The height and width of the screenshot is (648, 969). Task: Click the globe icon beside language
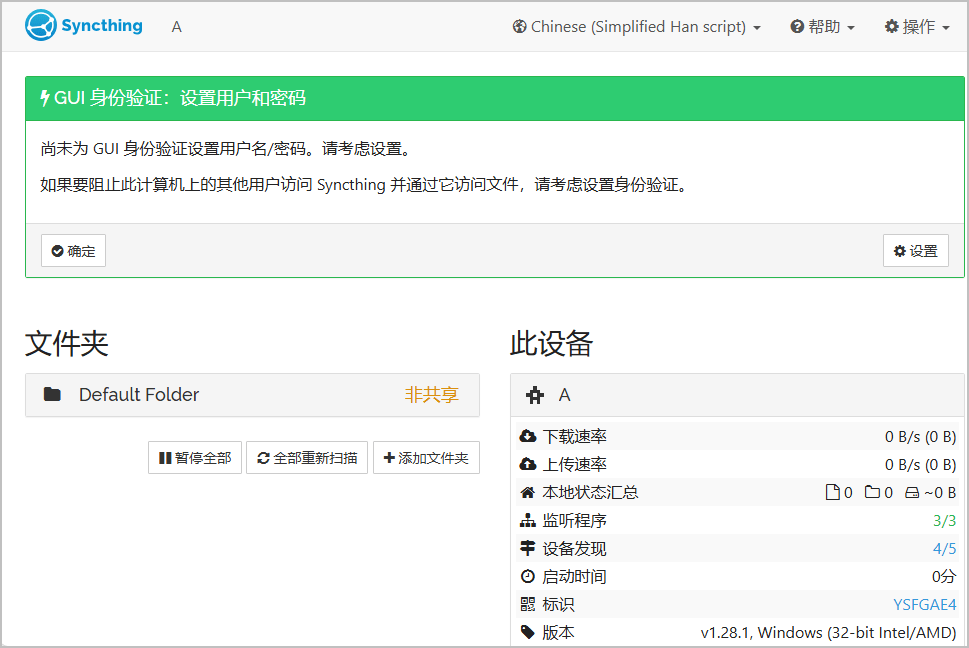click(x=519, y=27)
